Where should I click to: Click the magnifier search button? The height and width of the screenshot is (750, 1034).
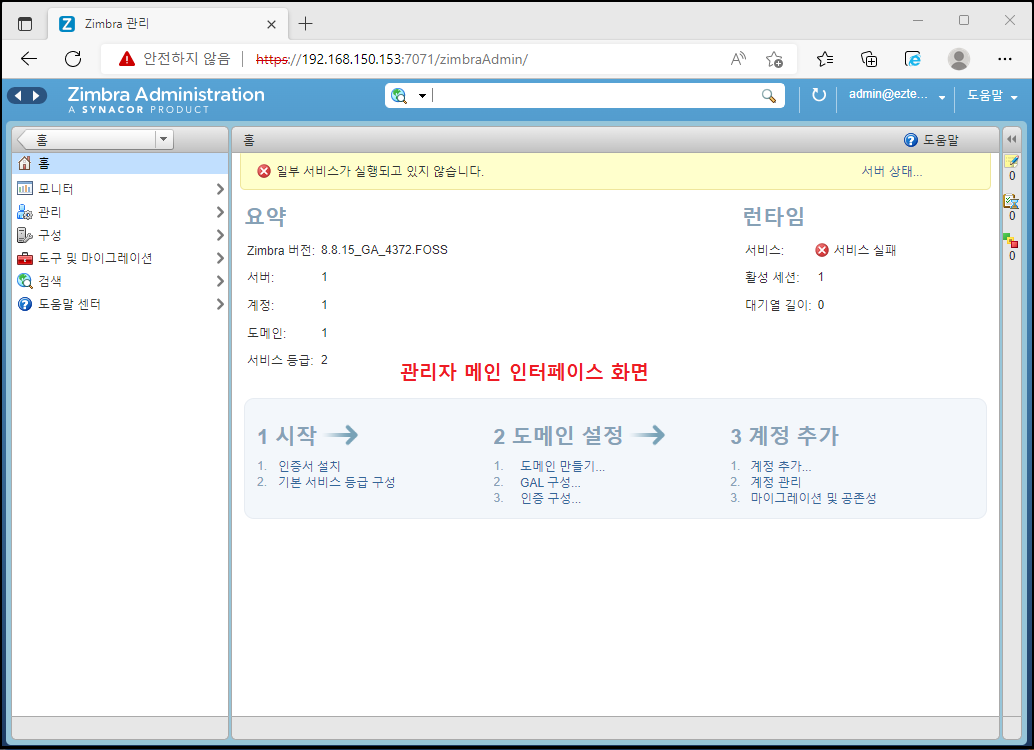pyautogui.click(x=769, y=96)
